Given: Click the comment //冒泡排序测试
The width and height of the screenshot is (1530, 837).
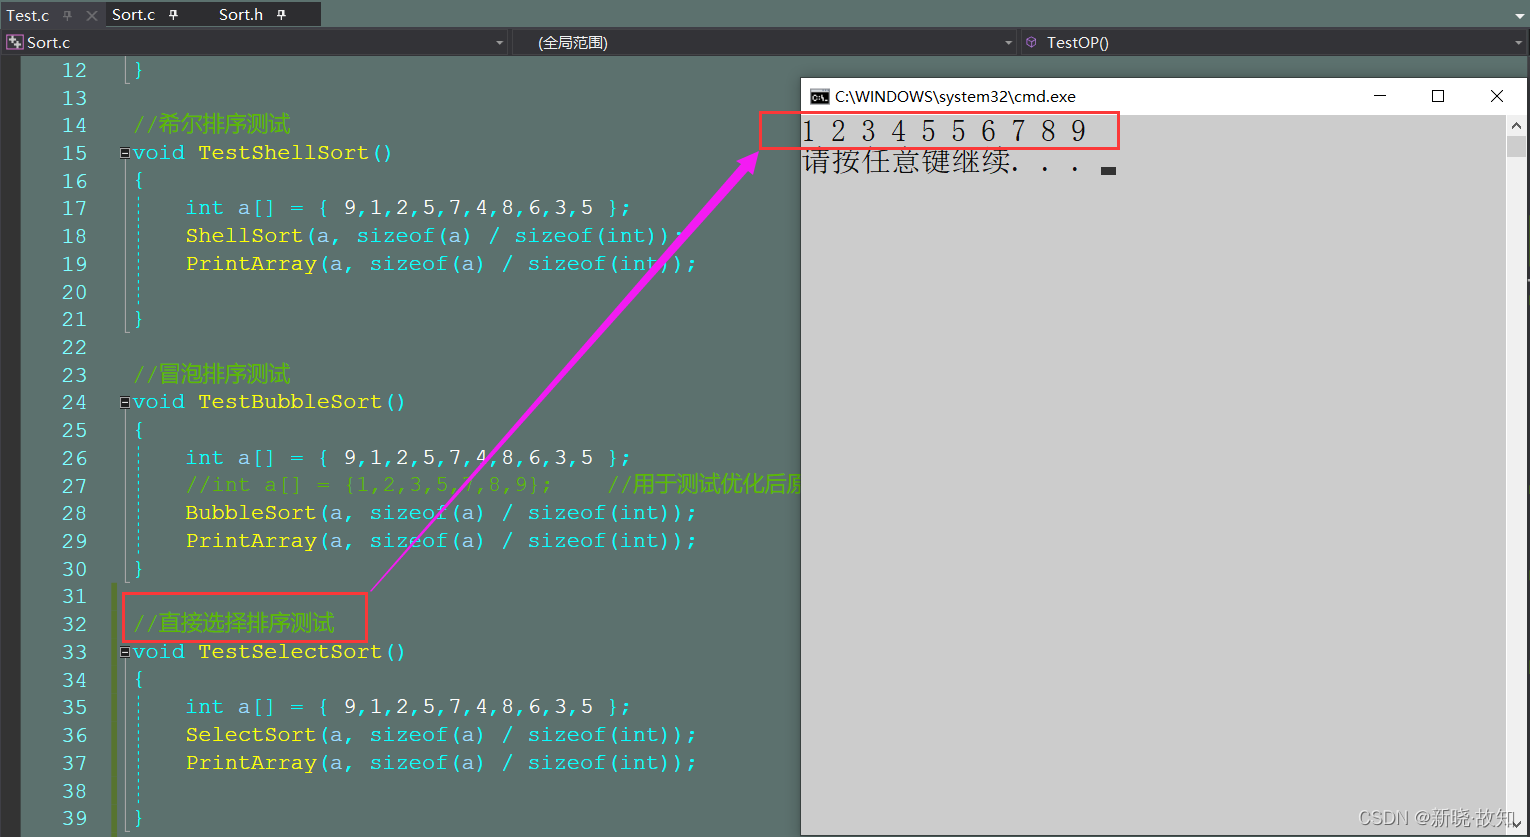Looking at the screenshot, I should click(x=212, y=374).
